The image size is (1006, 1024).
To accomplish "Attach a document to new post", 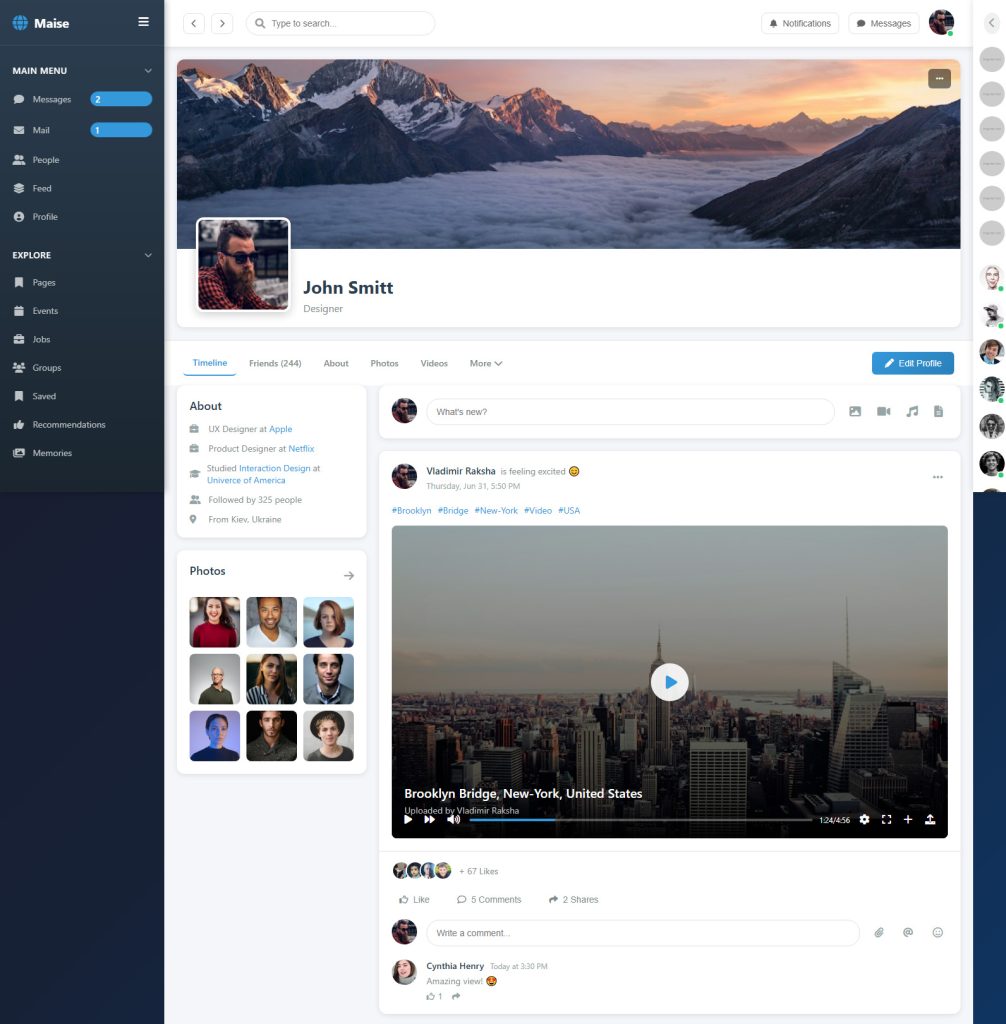I will click(x=939, y=411).
